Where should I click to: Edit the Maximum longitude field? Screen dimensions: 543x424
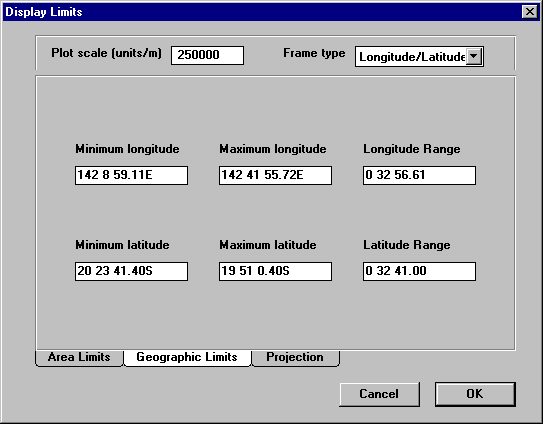[275, 175]
